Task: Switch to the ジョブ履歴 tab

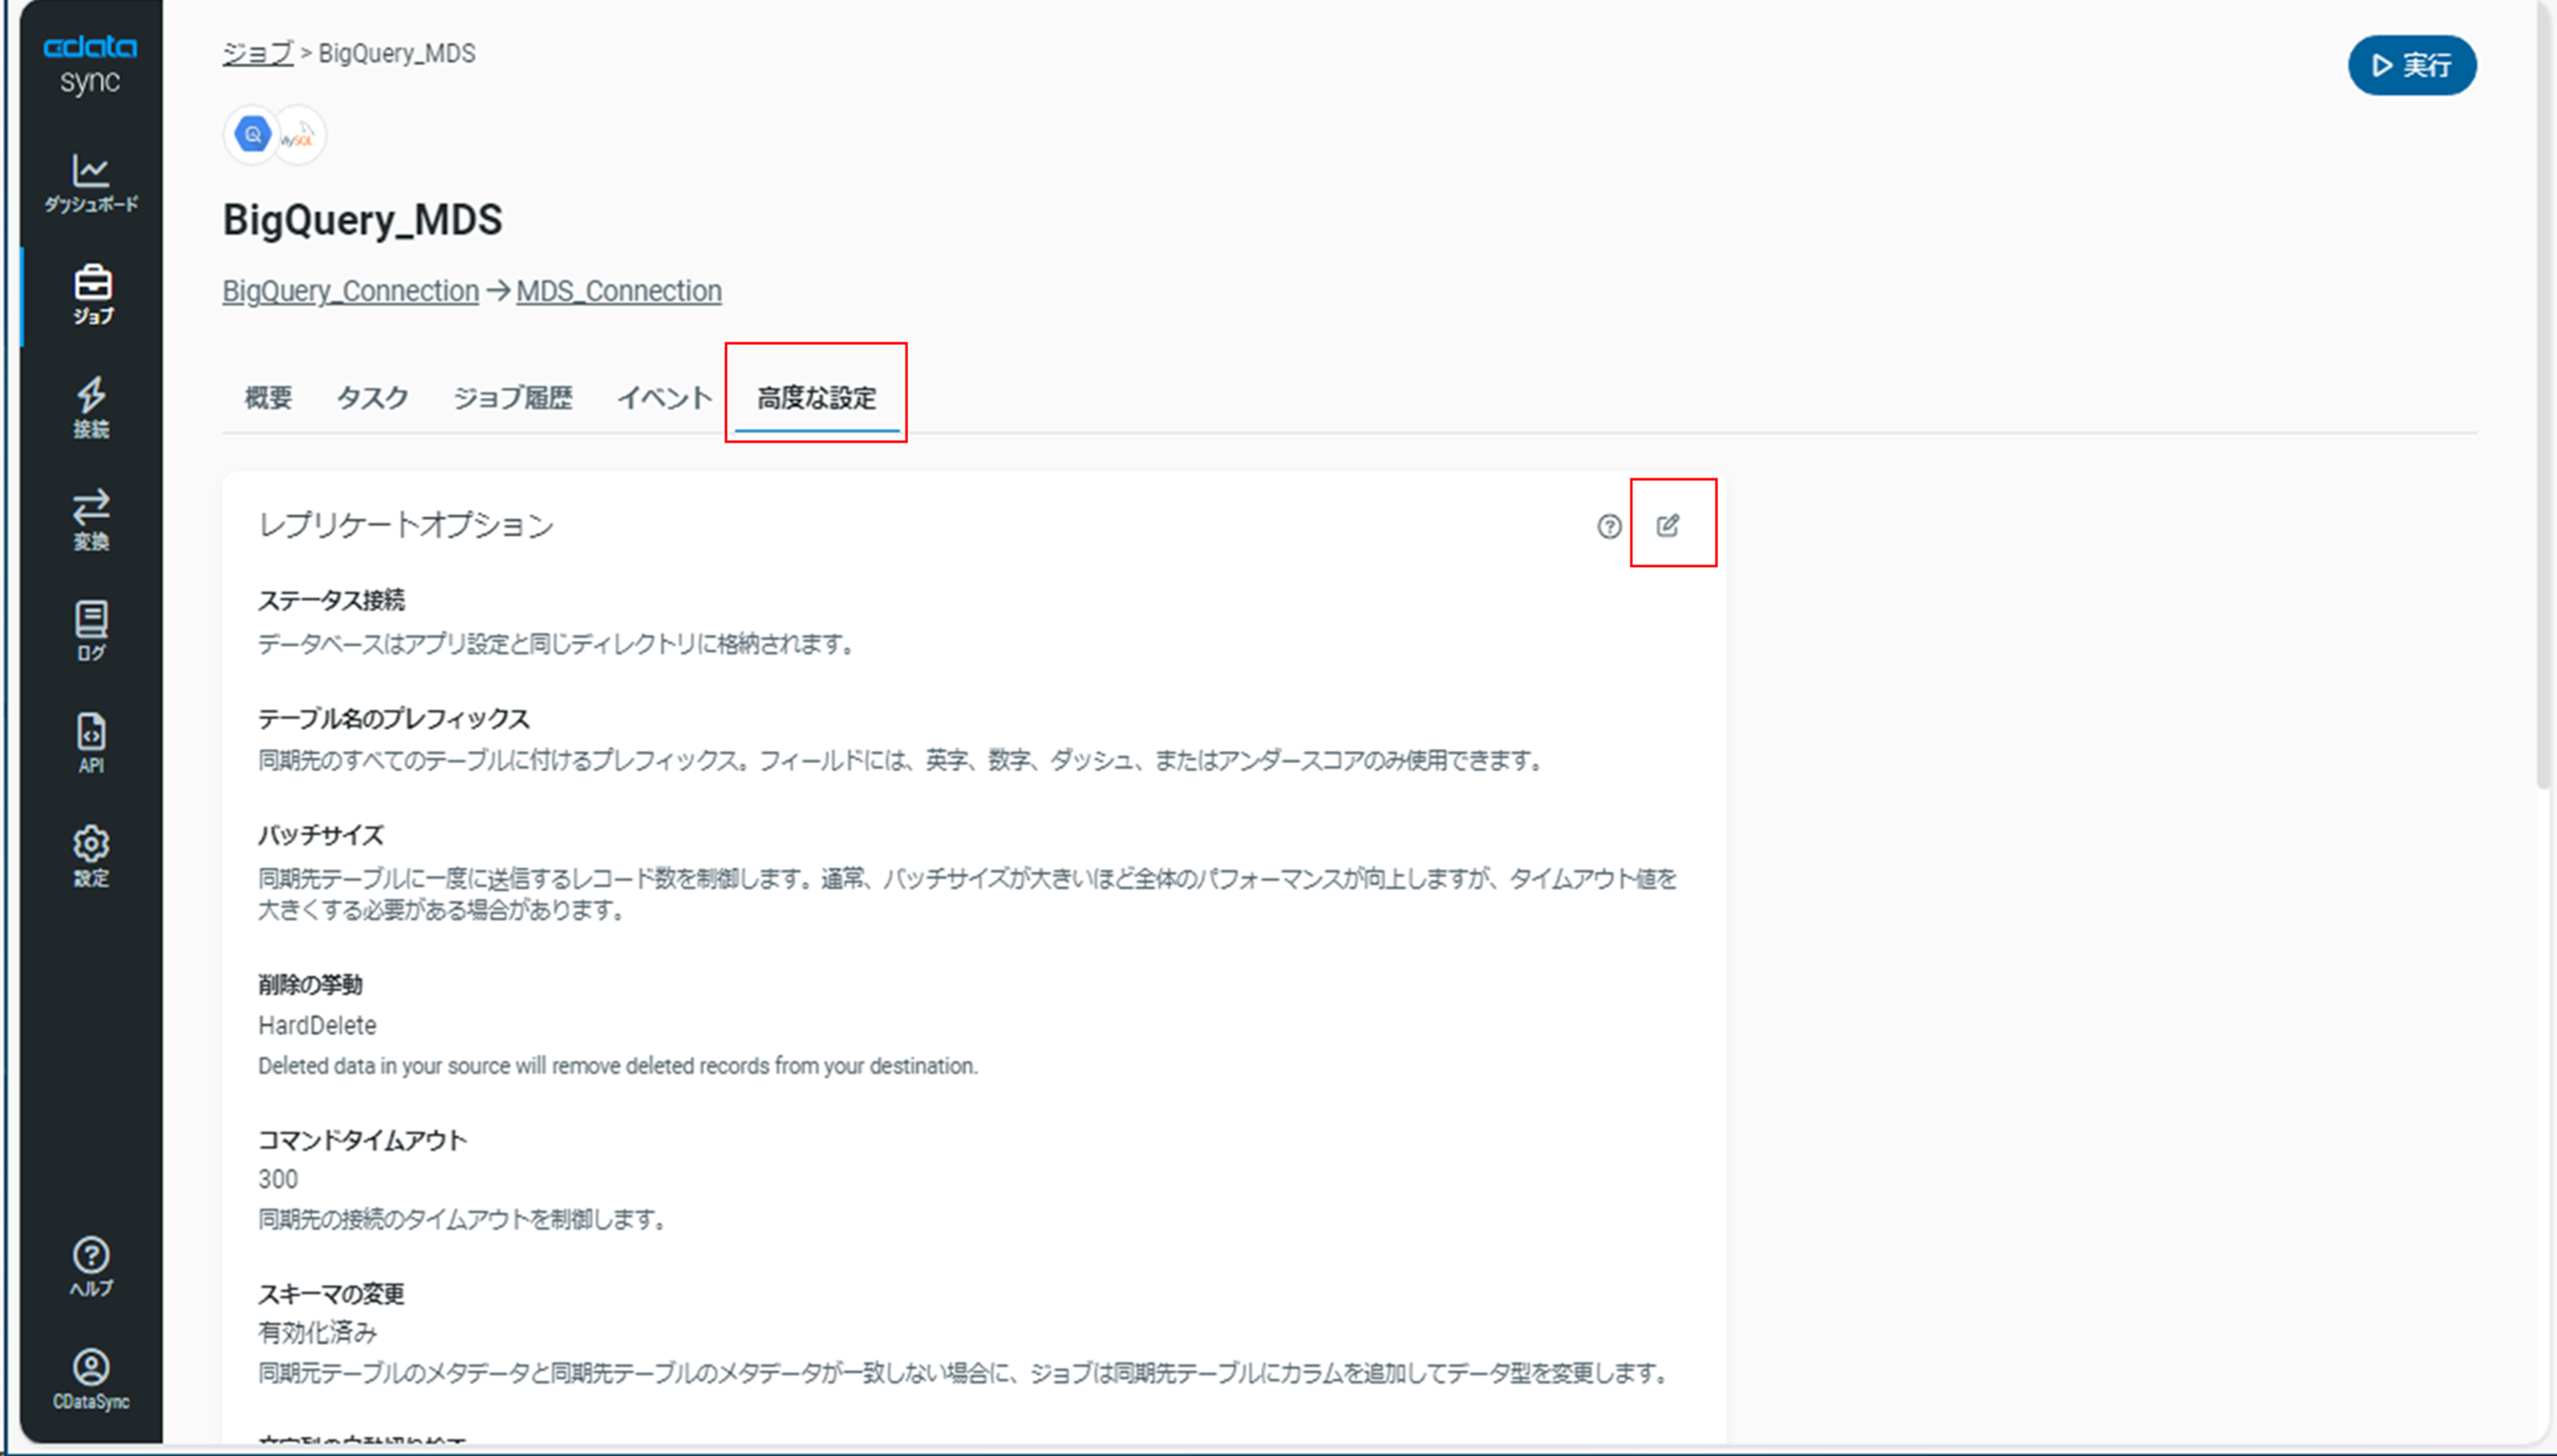Action: [512, 397]
